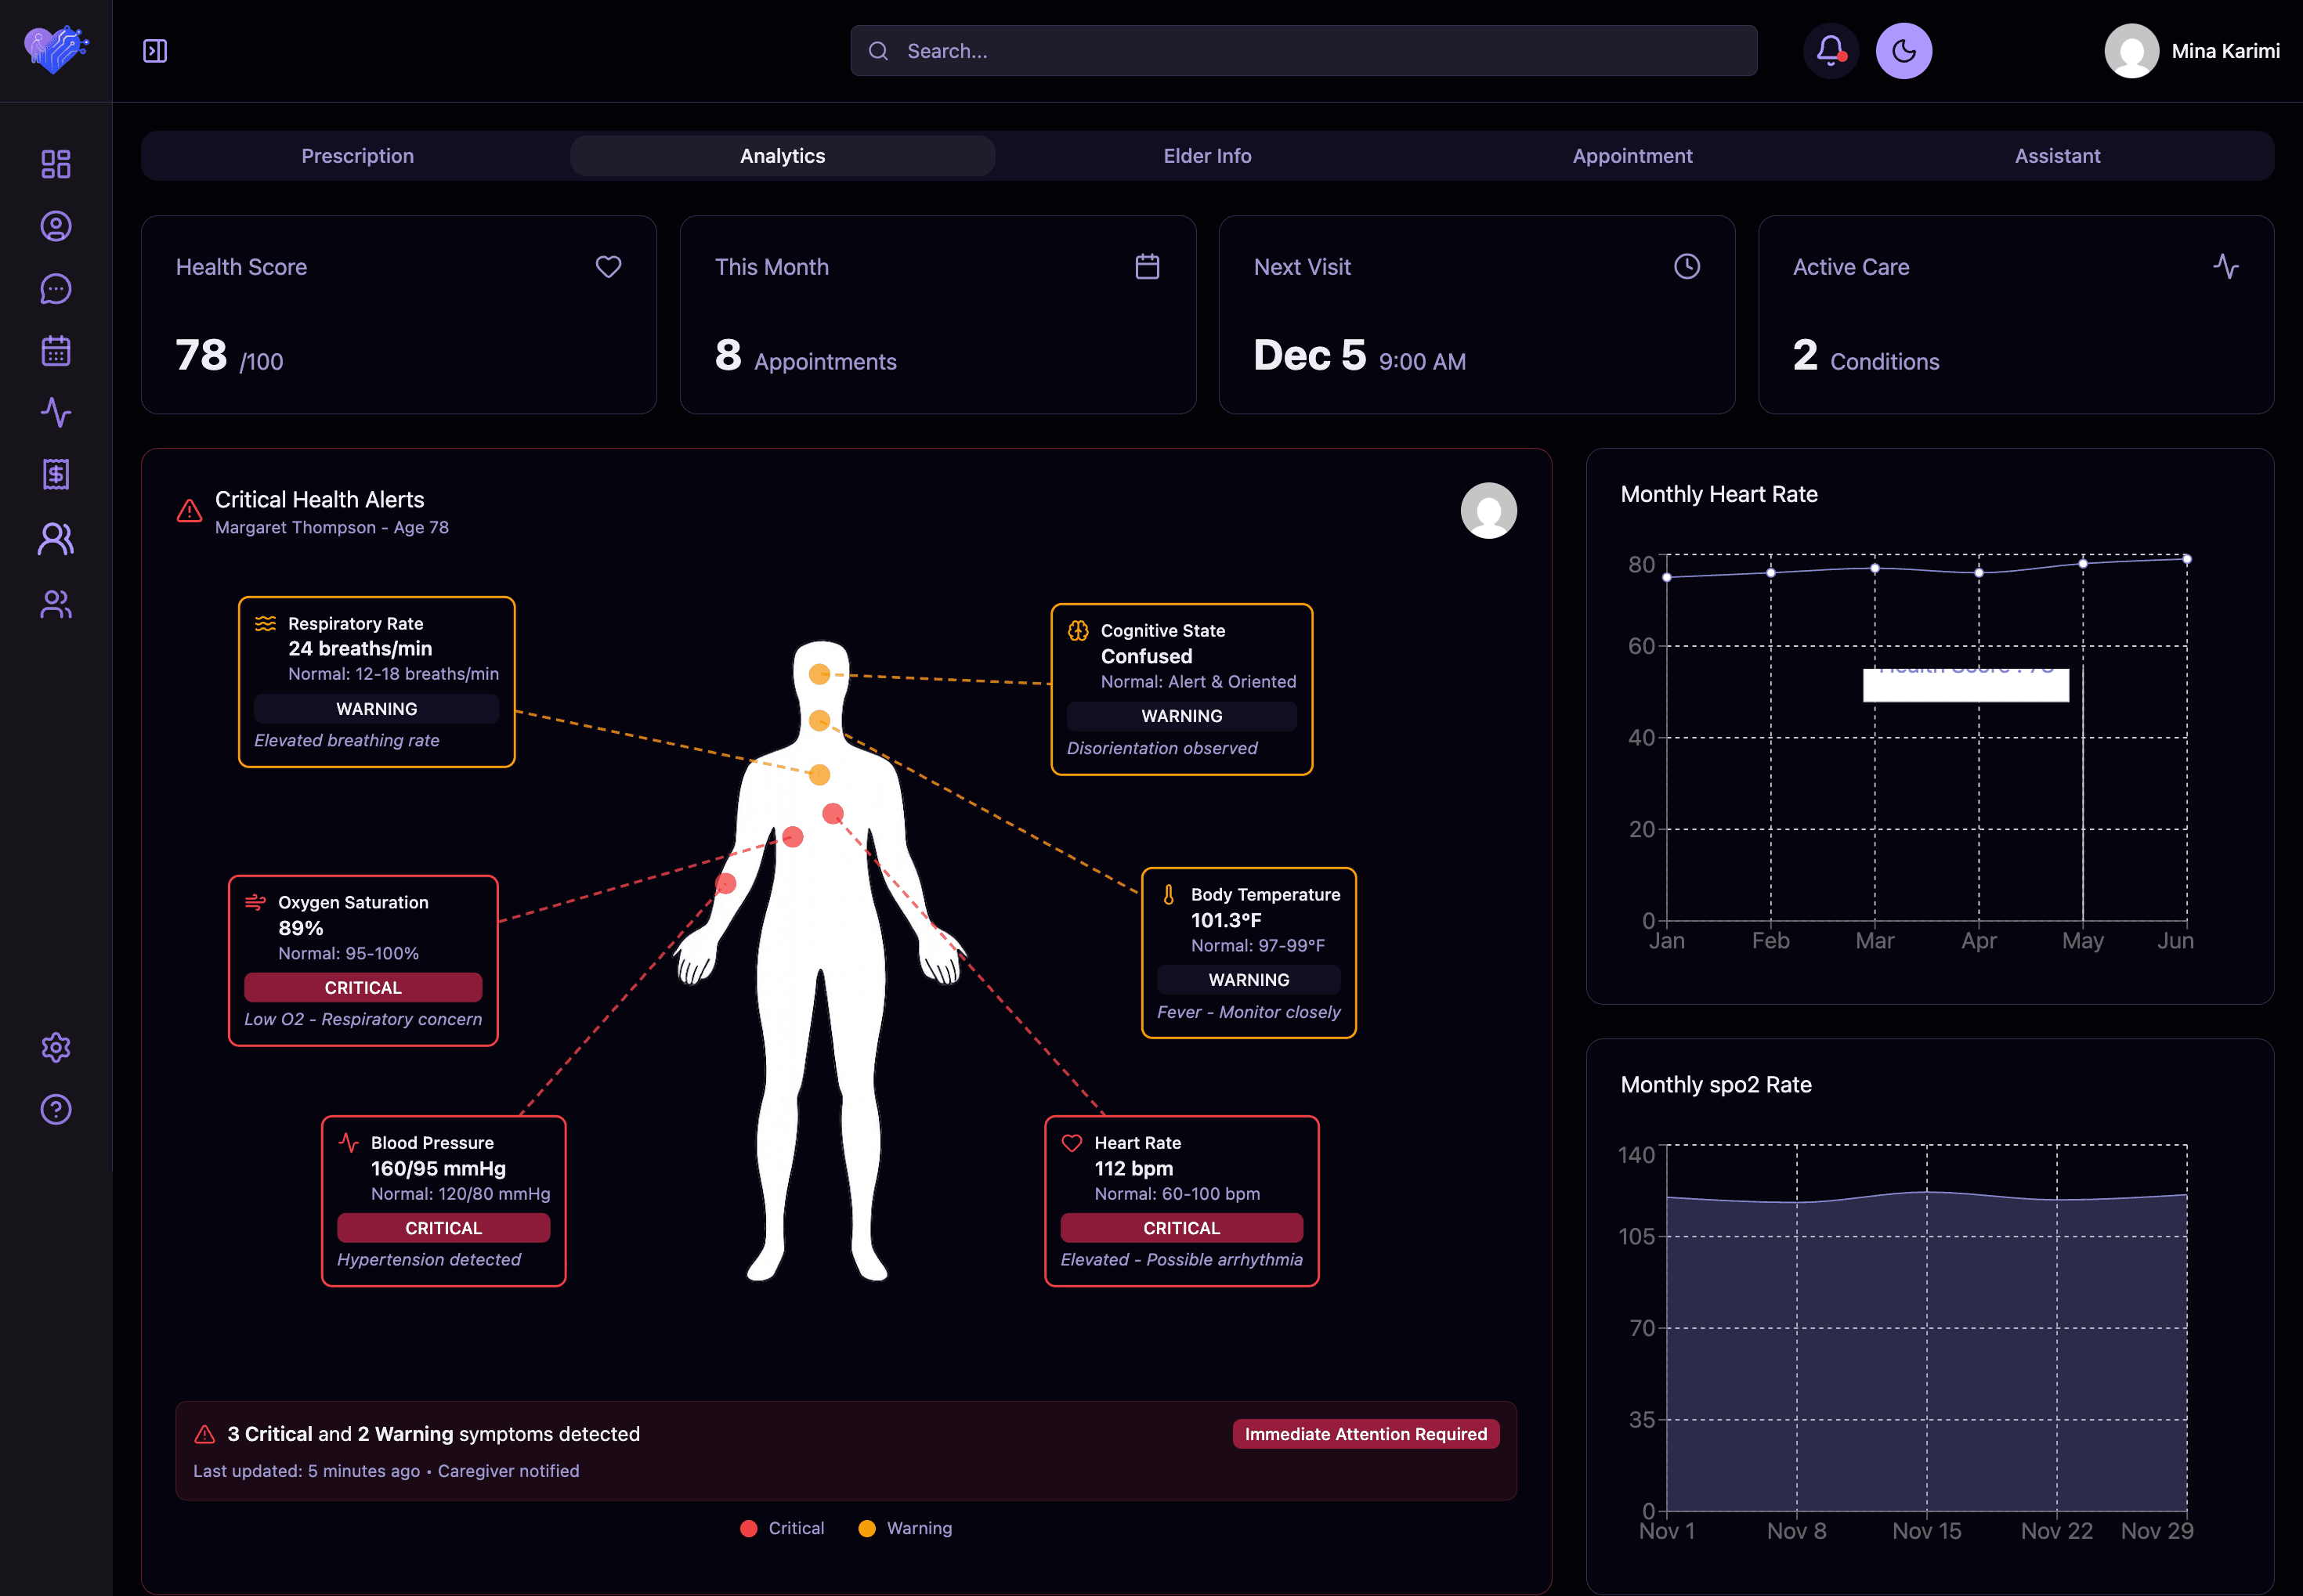
Task: Toggle the sidebar collapse panel icon
Action: point(155,51)
